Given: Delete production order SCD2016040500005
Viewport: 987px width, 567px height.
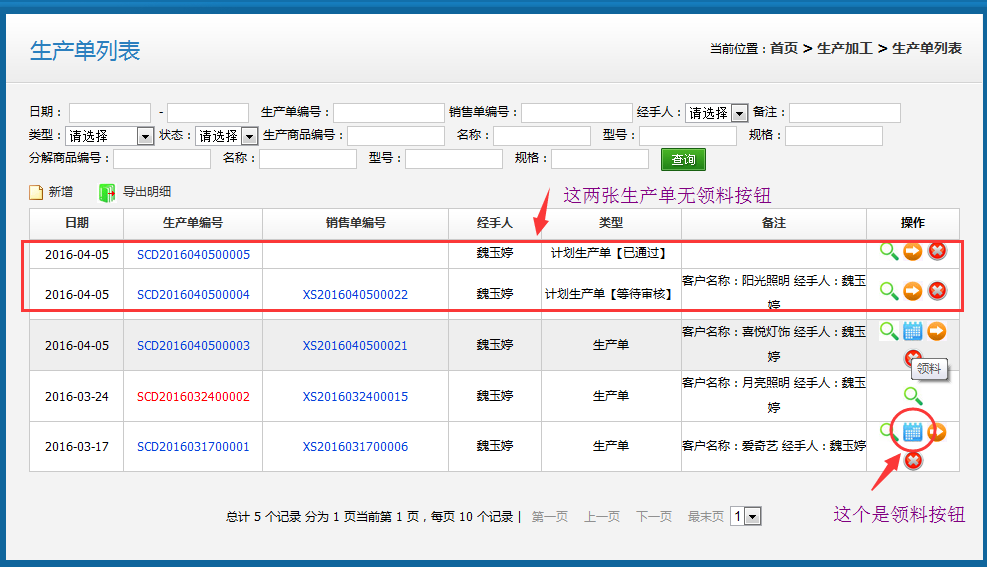Looking at the screenshot, I should click(x=937, y=251).
